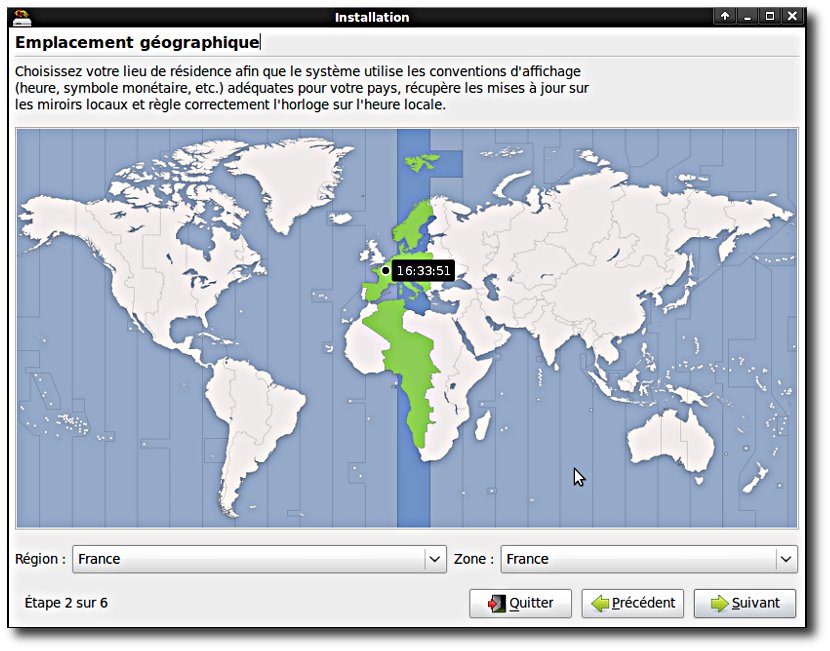Viewport: 830px width, 651px height.
Task: Click the black location dot on France
Action: pos(385,270)
